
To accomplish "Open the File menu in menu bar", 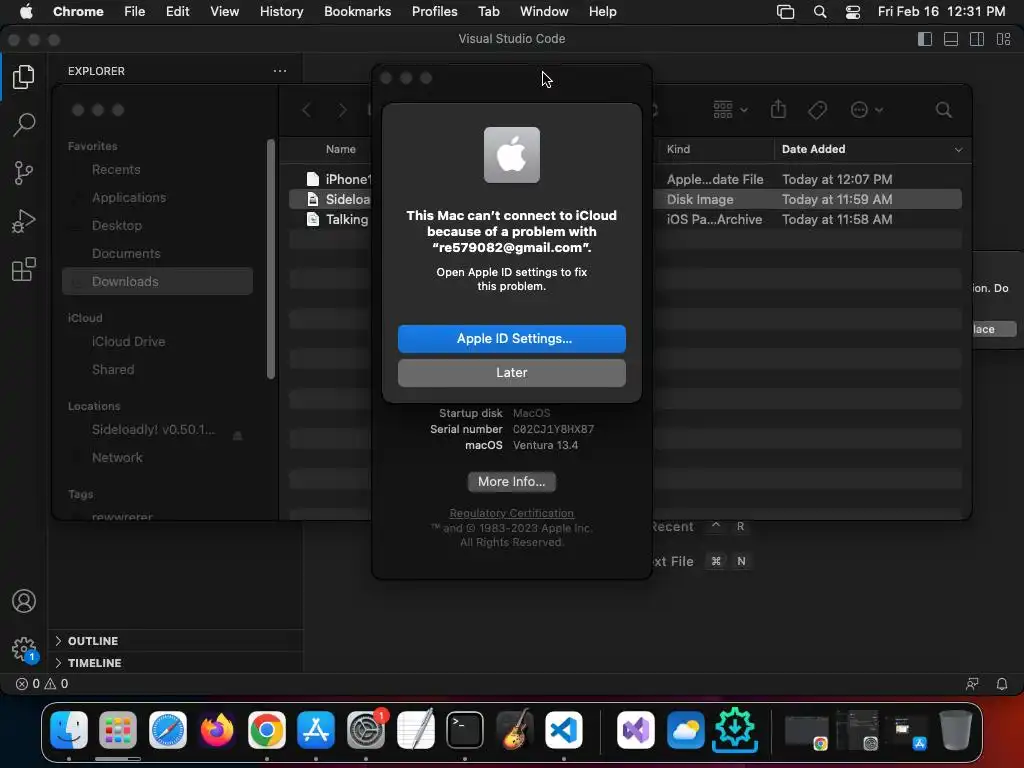I will point(135,11).
